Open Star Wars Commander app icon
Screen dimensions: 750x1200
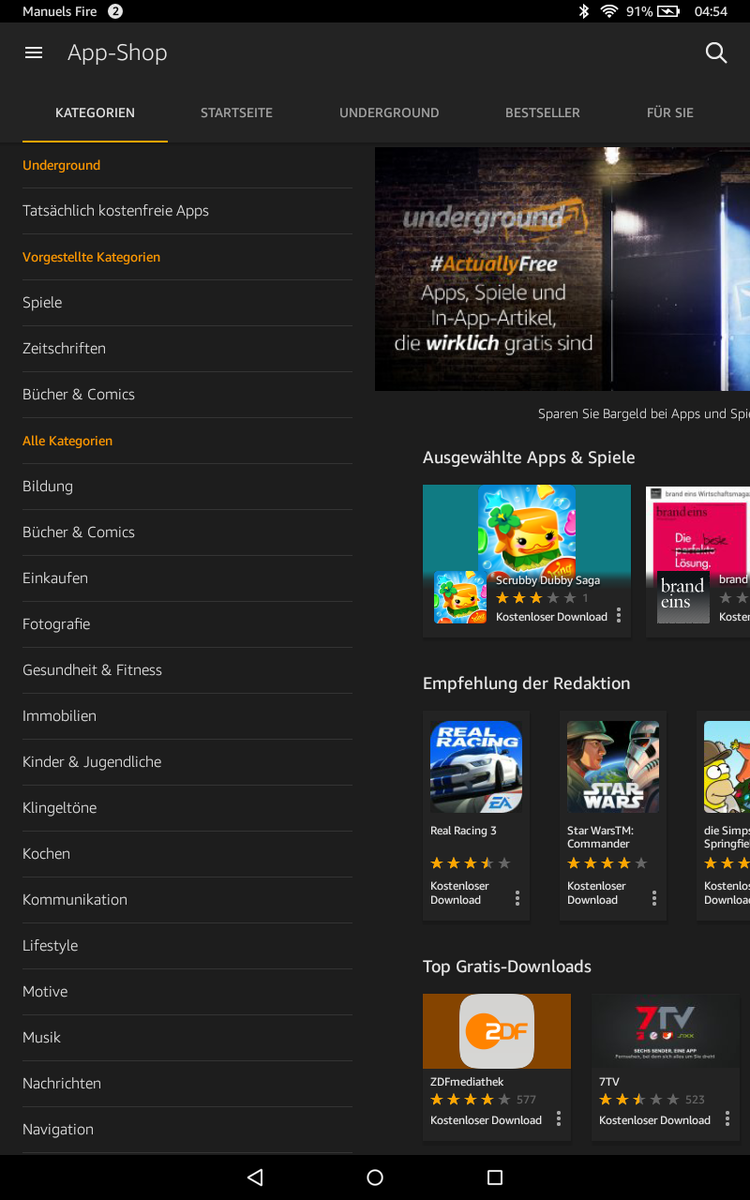point(613,767)
